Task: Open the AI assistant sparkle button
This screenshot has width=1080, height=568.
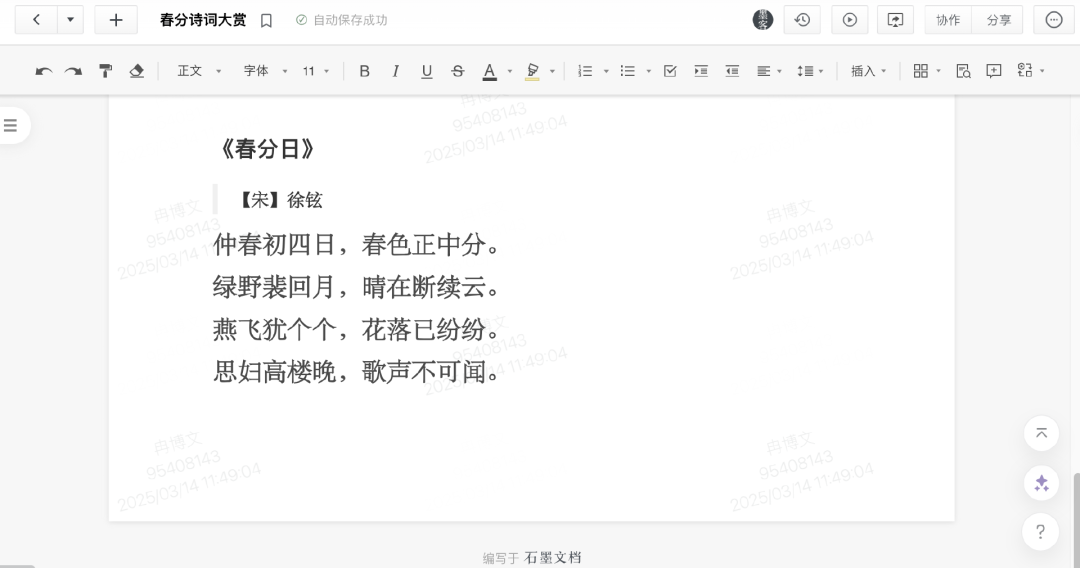Action: 1041,483
